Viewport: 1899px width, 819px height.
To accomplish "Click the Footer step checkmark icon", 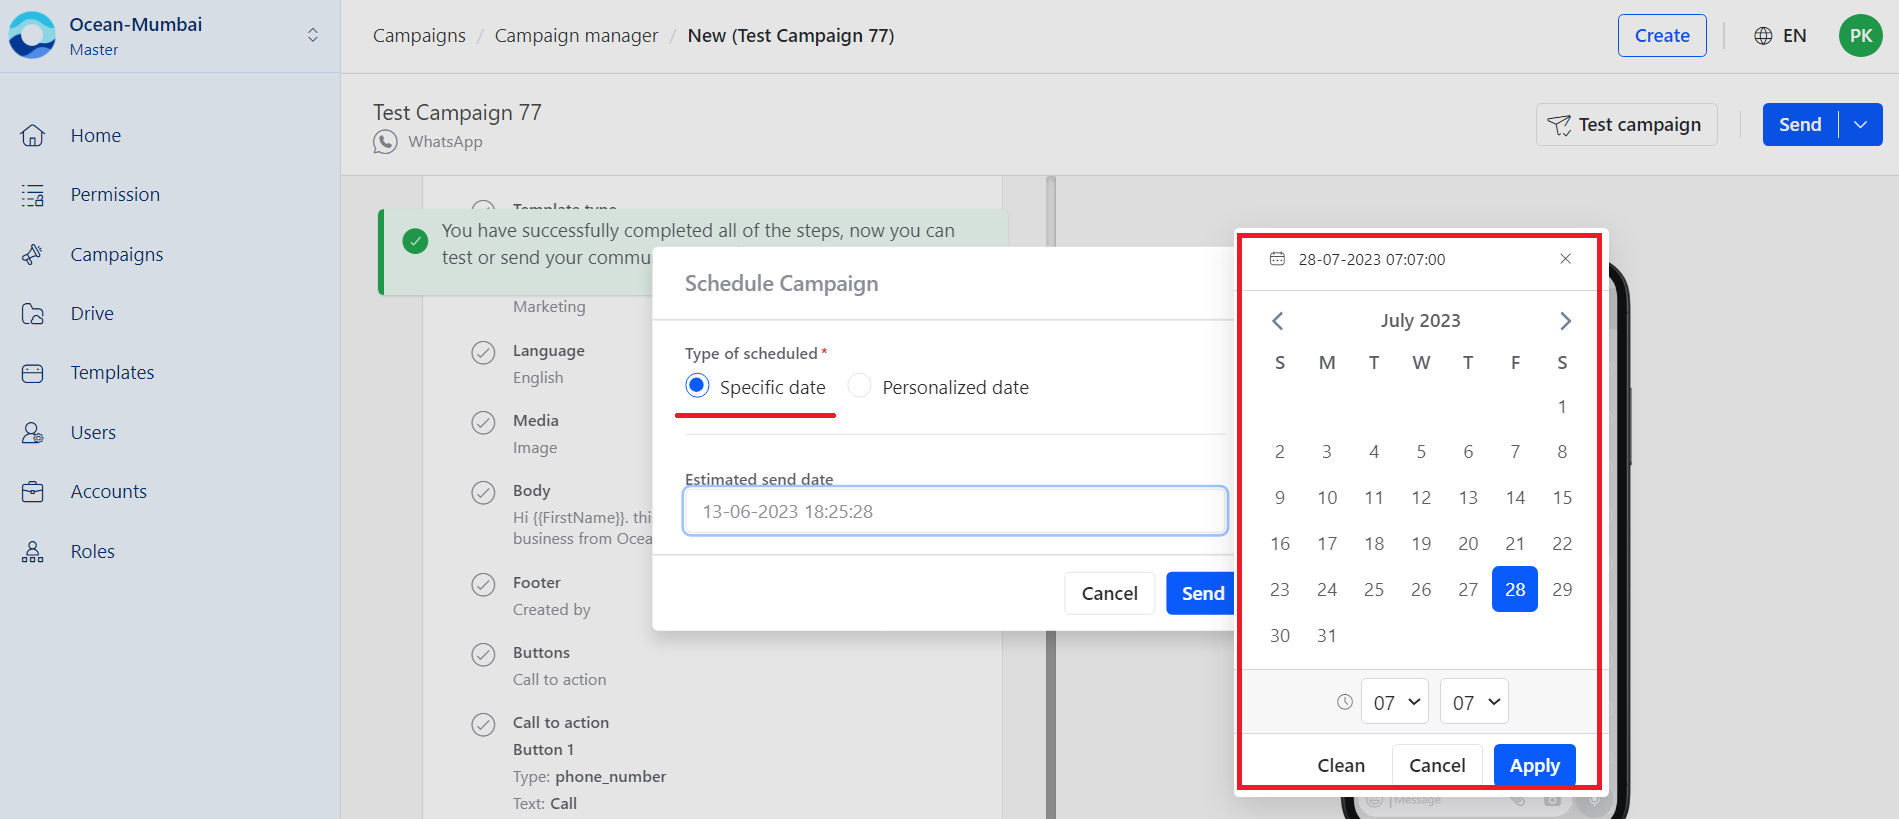I will (483, 584).
